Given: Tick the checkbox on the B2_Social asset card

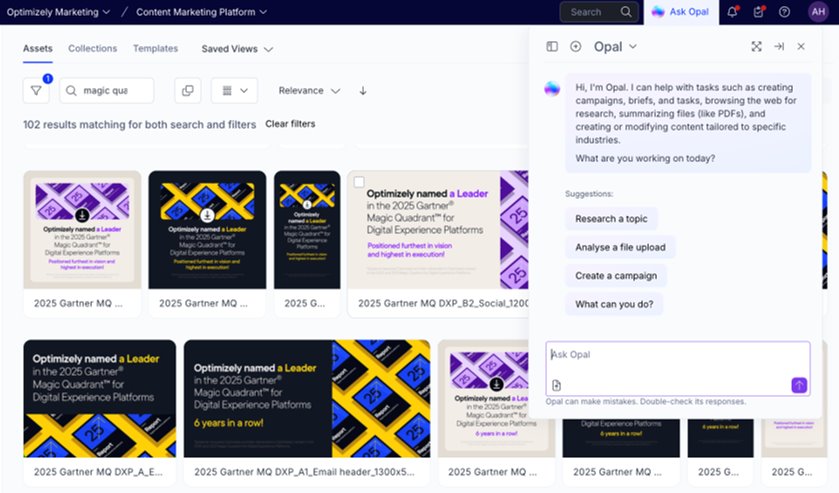Looking at the screenshot, I should click(359, 182).
